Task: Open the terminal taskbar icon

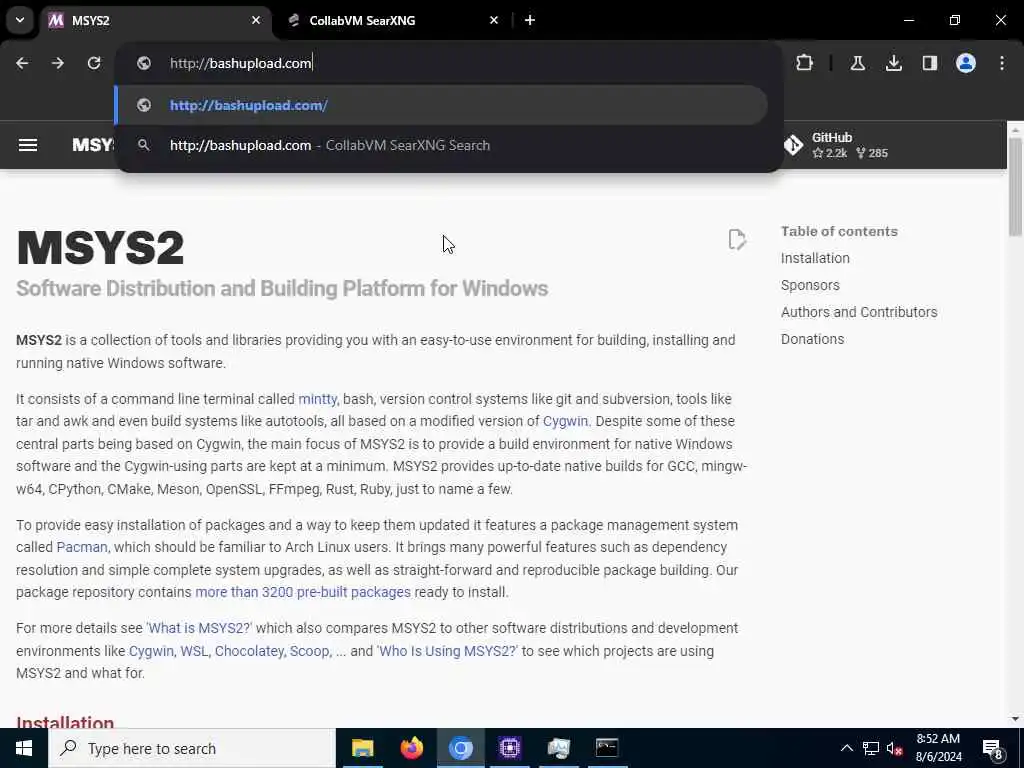Action: (607, 748)
